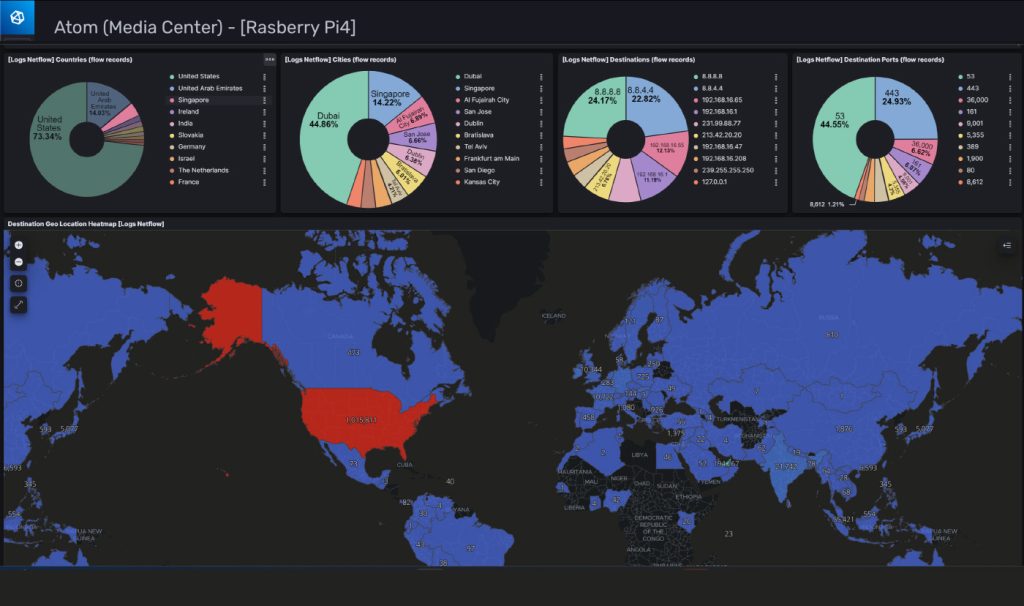Toggle the map layers legend panel

click(x=1007, y=245)
